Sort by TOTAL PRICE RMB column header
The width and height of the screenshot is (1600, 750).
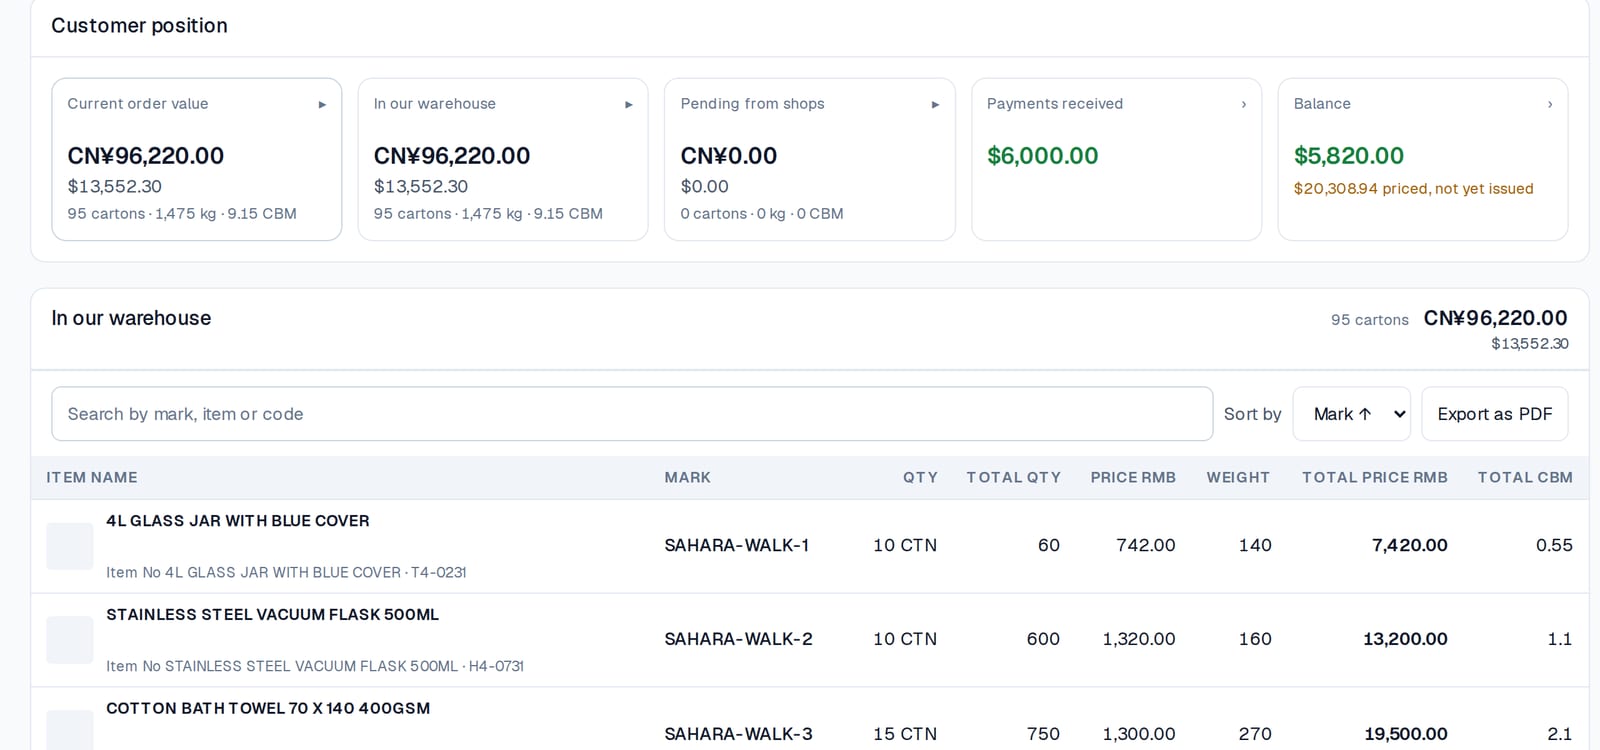(1374, 478)
